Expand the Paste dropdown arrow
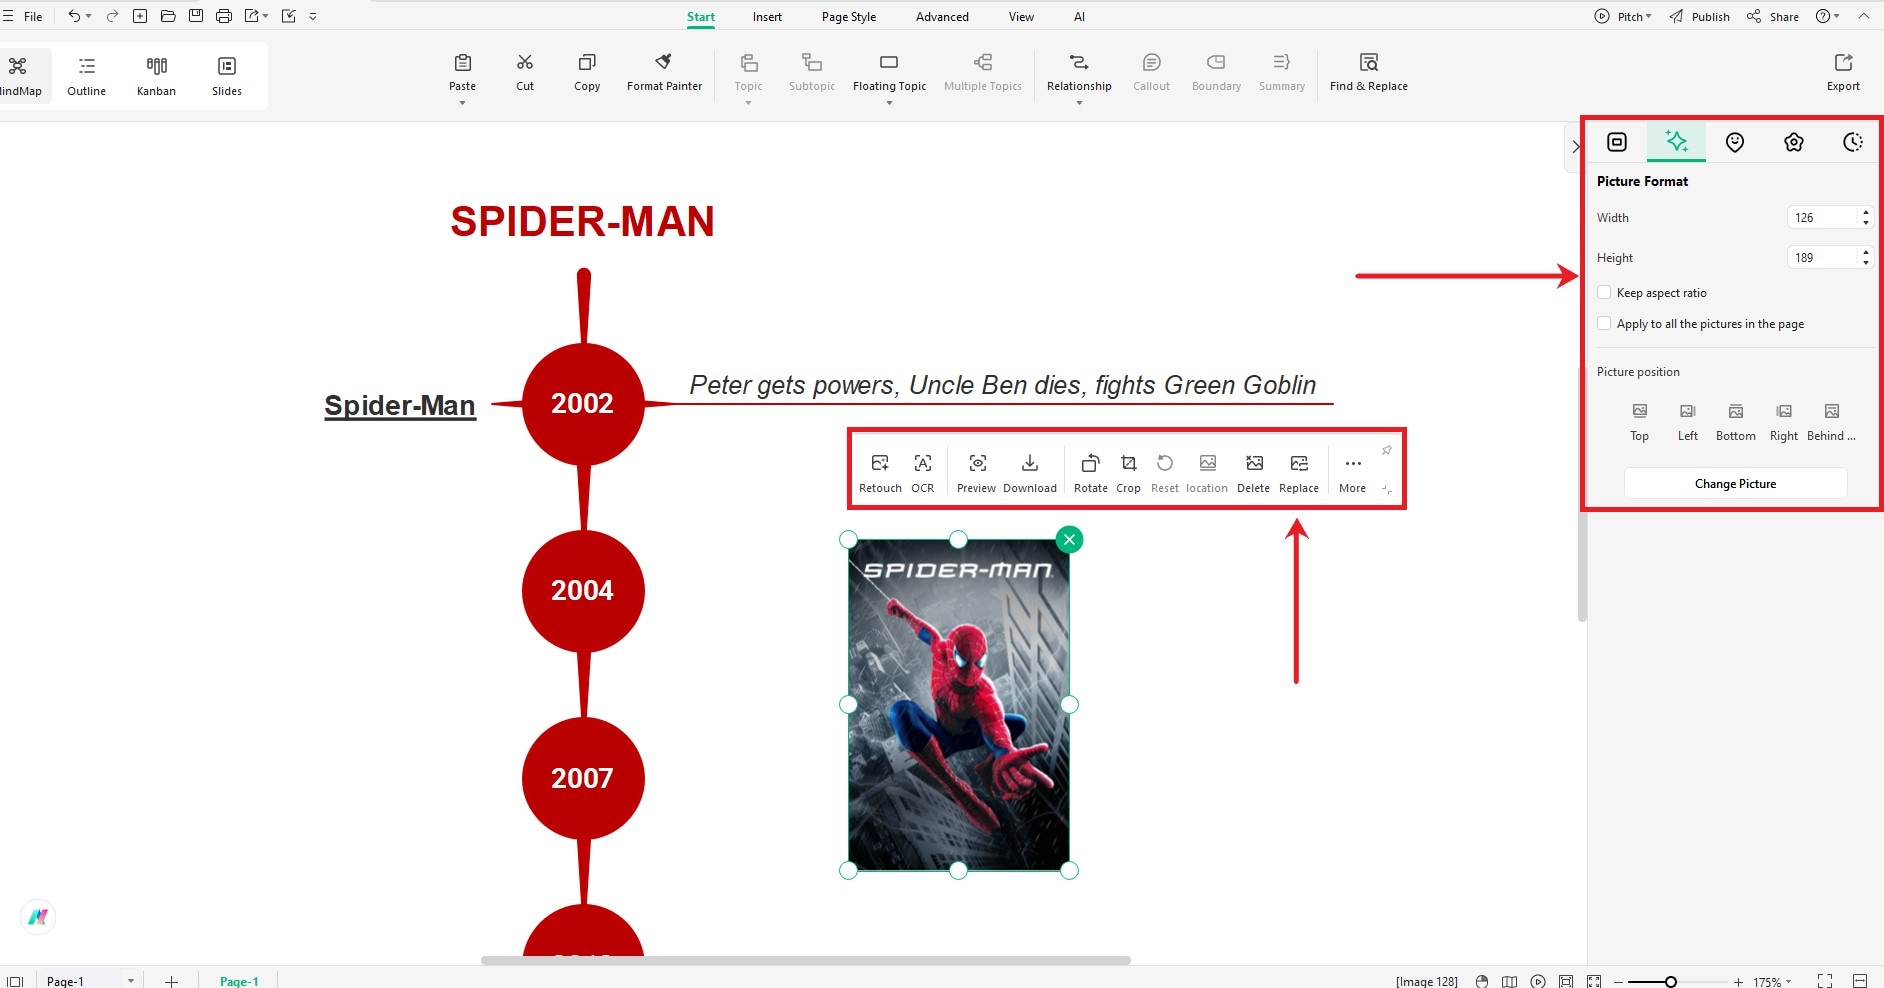The image size is (1884, 988). (x=462, y=103)
